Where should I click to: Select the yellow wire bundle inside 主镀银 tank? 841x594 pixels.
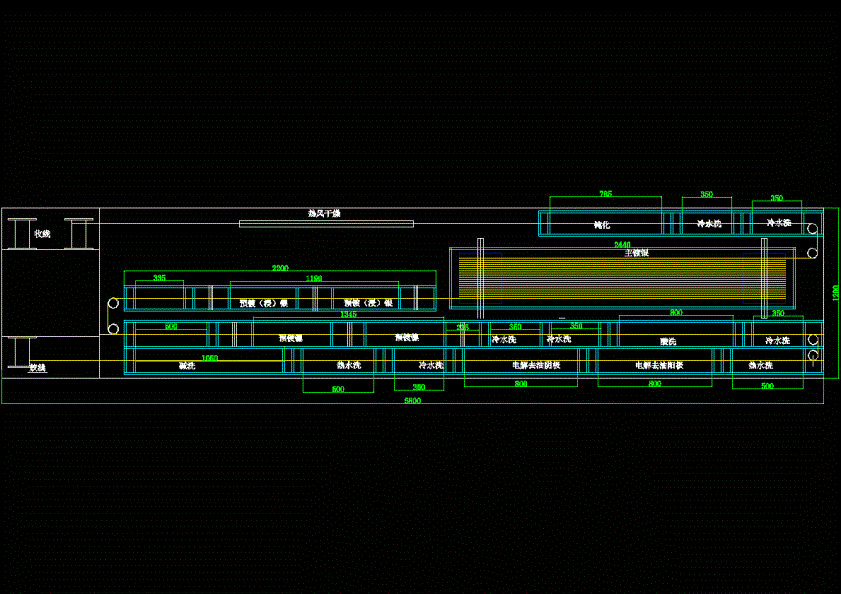622,278
